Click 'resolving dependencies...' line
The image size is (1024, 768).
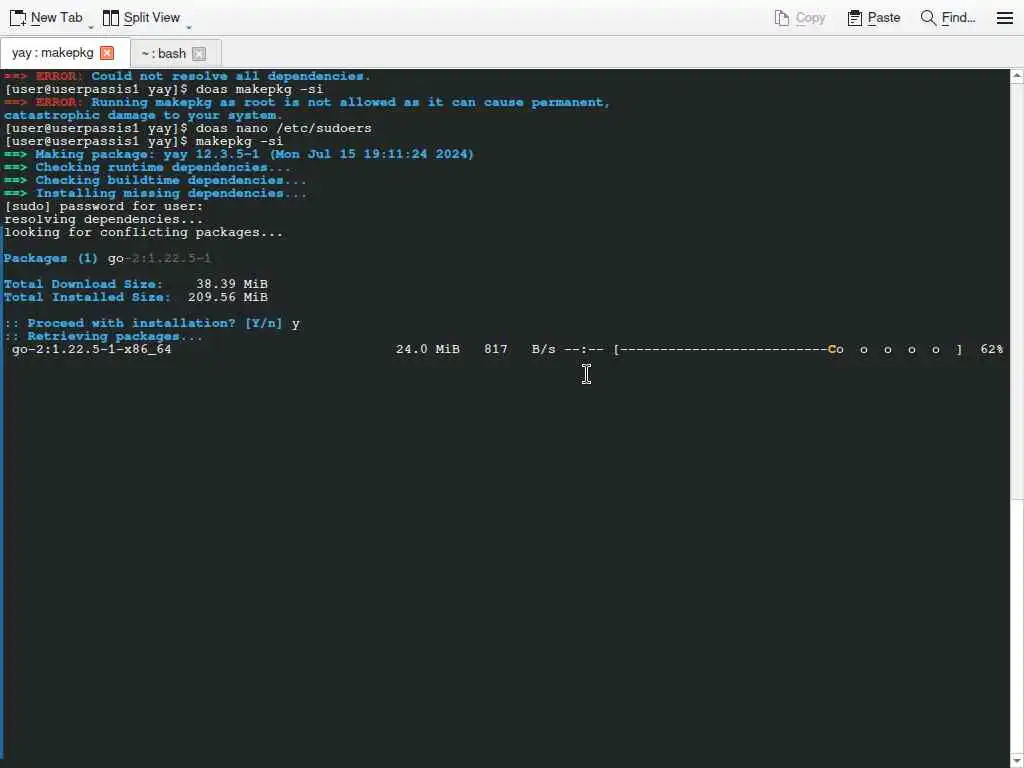click(x=103, y=219)
